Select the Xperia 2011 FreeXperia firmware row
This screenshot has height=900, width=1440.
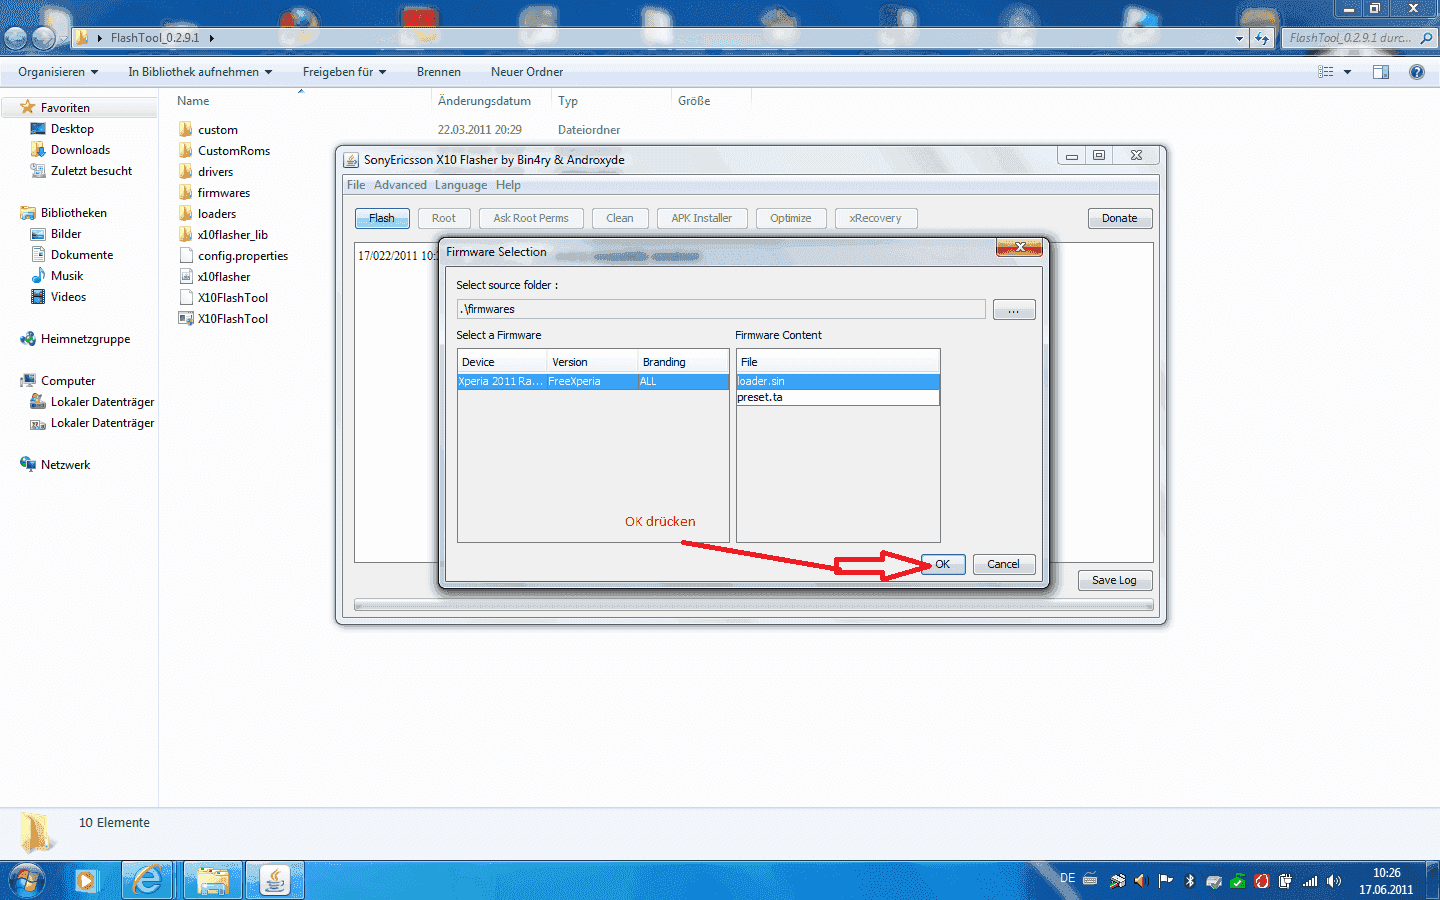click(593, 382)
